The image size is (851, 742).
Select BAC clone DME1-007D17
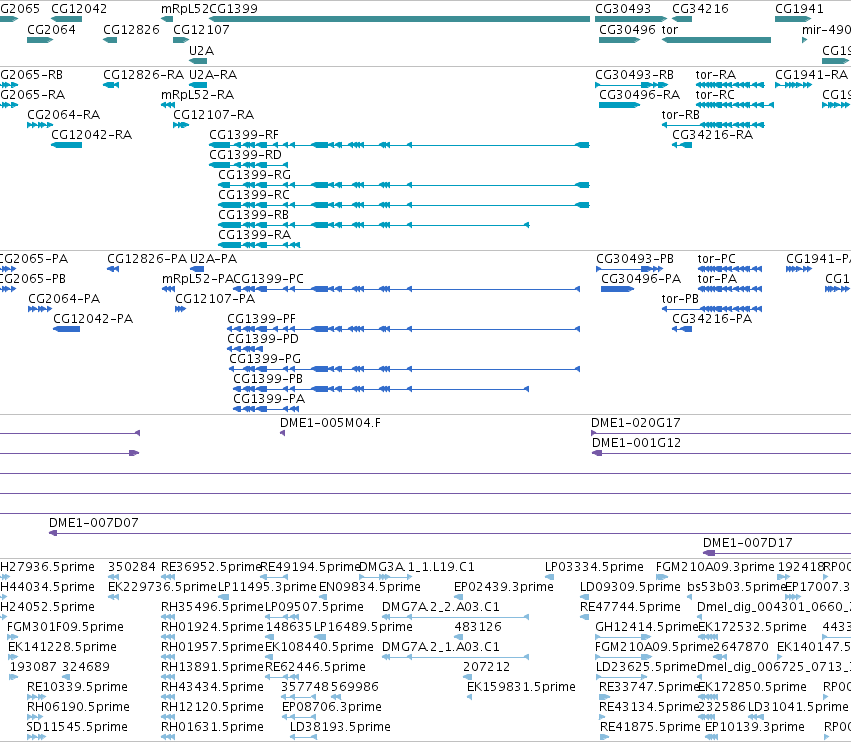748,543
